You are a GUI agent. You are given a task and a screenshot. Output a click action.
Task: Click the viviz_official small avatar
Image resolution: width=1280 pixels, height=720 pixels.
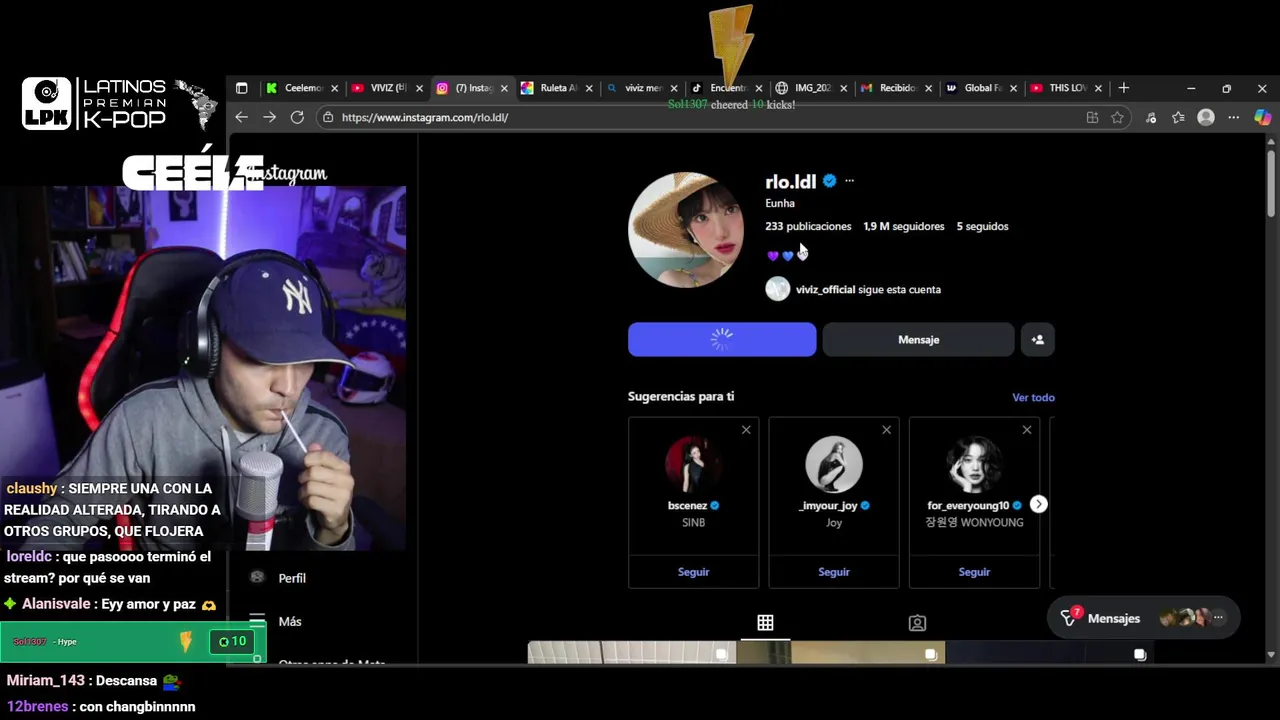pyautogui.click(x=777, y=289)
